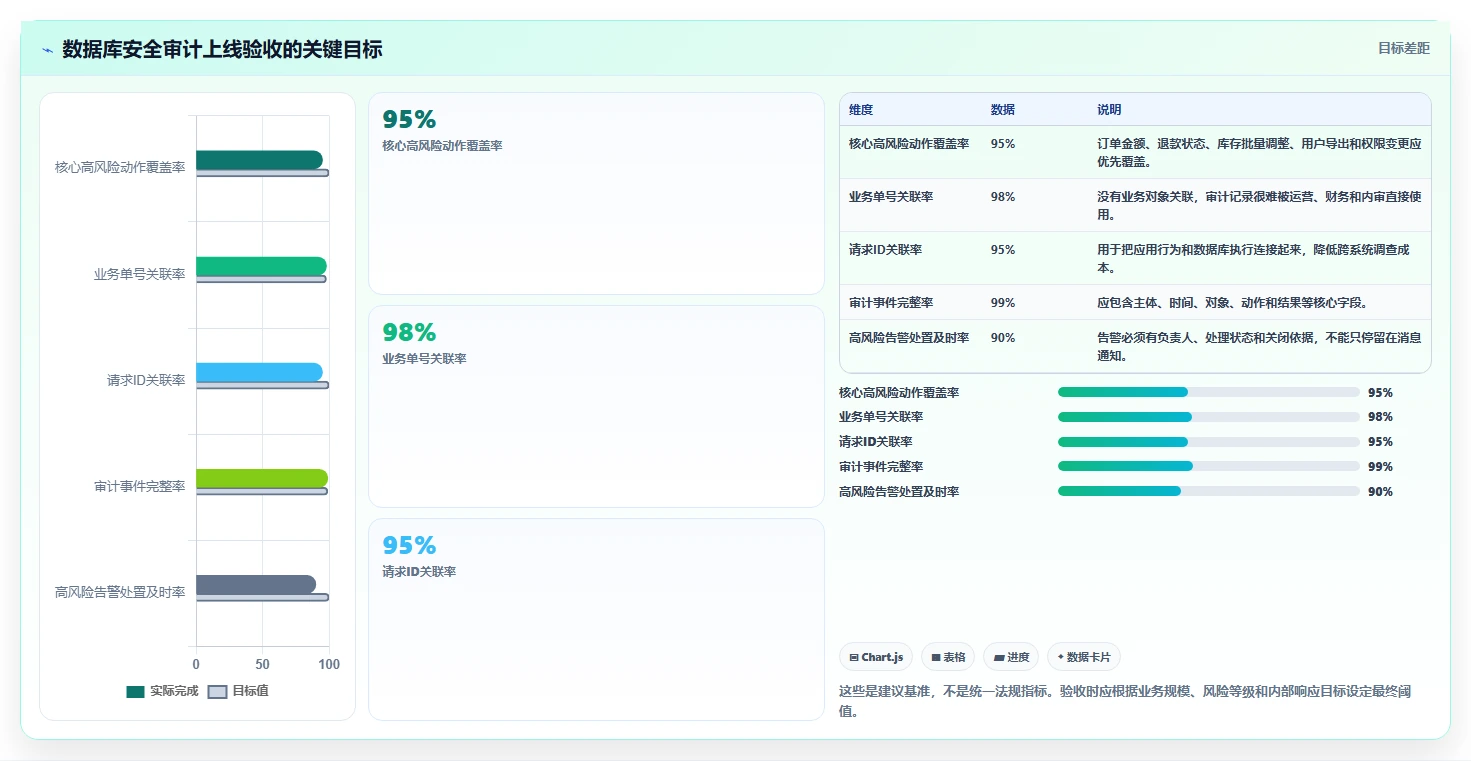The image size is (1471, 761).
Task: Click the 99% value in the table's 审计事件完整率 row
Action: click(x=1003, y=303)
